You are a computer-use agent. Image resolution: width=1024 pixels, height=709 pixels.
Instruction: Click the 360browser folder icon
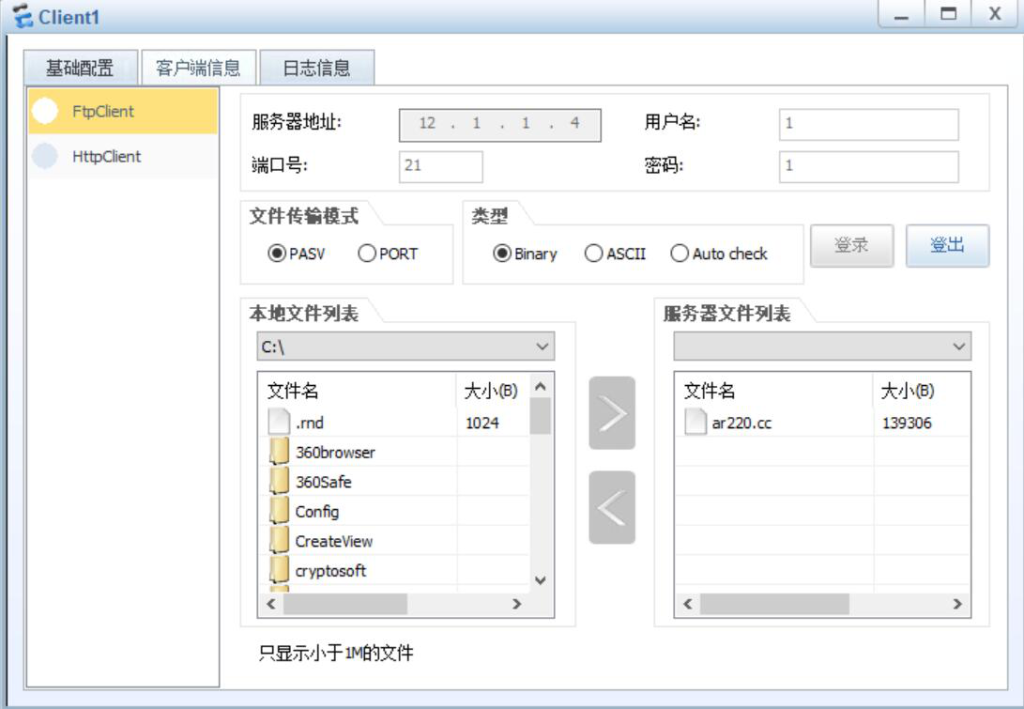[x=279, y=452]
